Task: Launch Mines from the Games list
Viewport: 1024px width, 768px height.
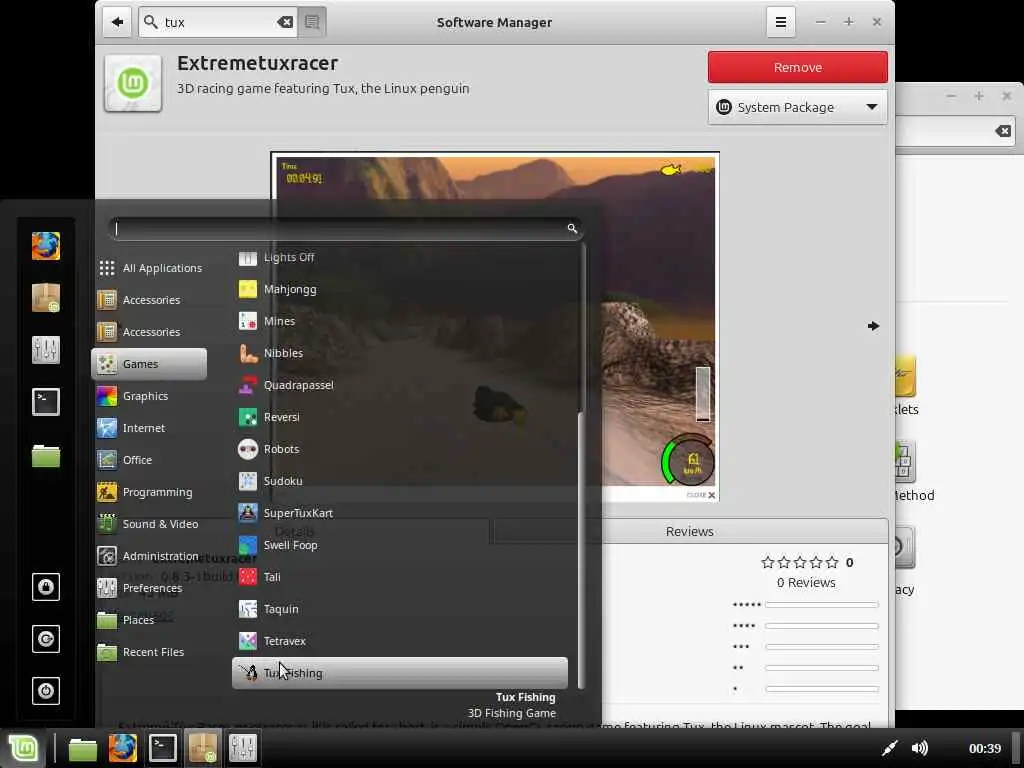Action: 400,321
